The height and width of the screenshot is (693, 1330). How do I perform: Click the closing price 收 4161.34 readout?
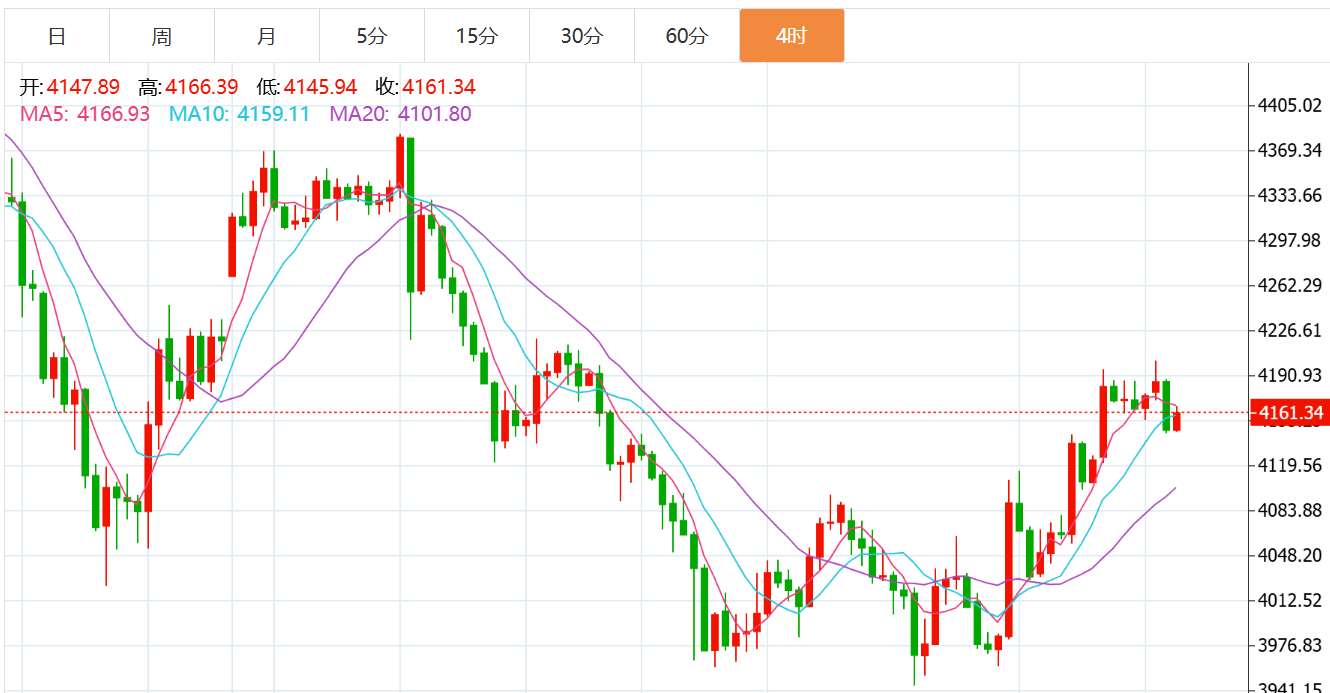pos(426,87)
